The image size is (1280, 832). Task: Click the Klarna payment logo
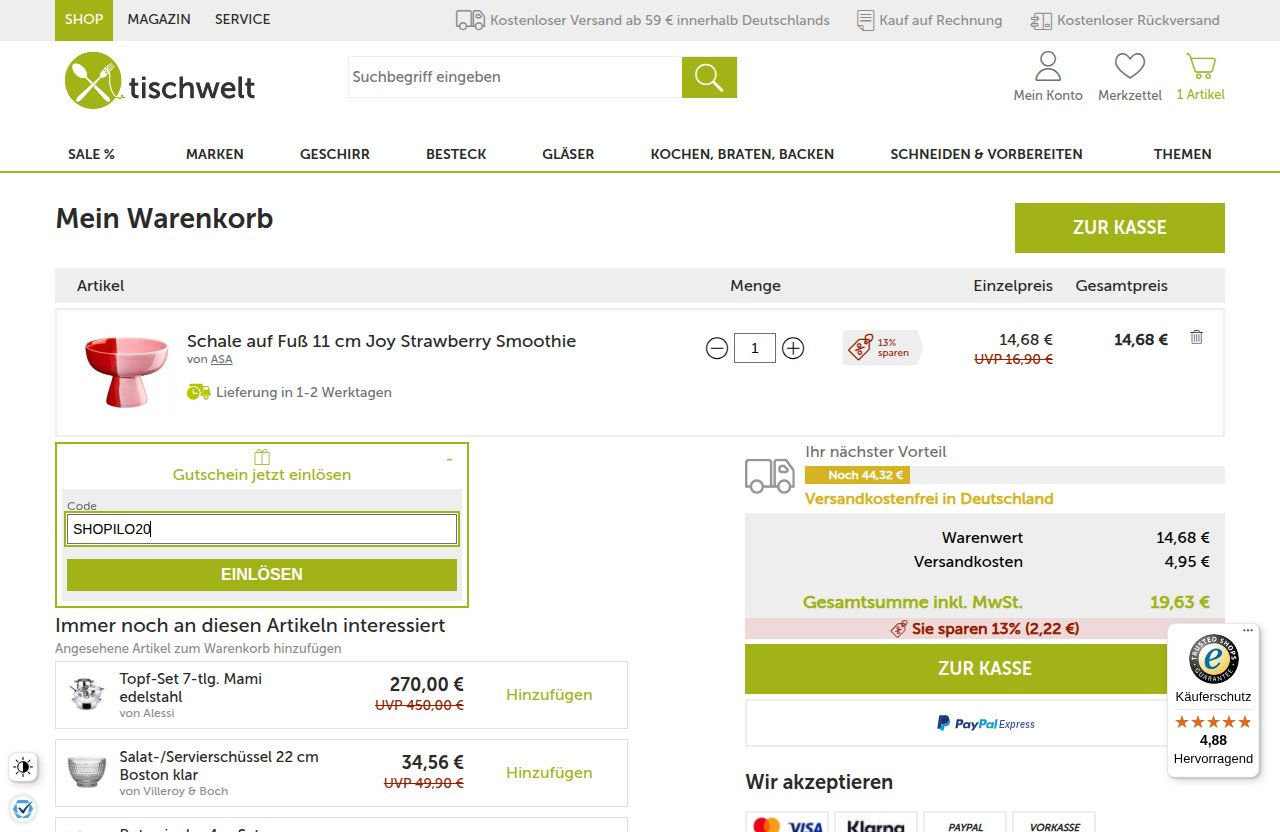[876, 826]
